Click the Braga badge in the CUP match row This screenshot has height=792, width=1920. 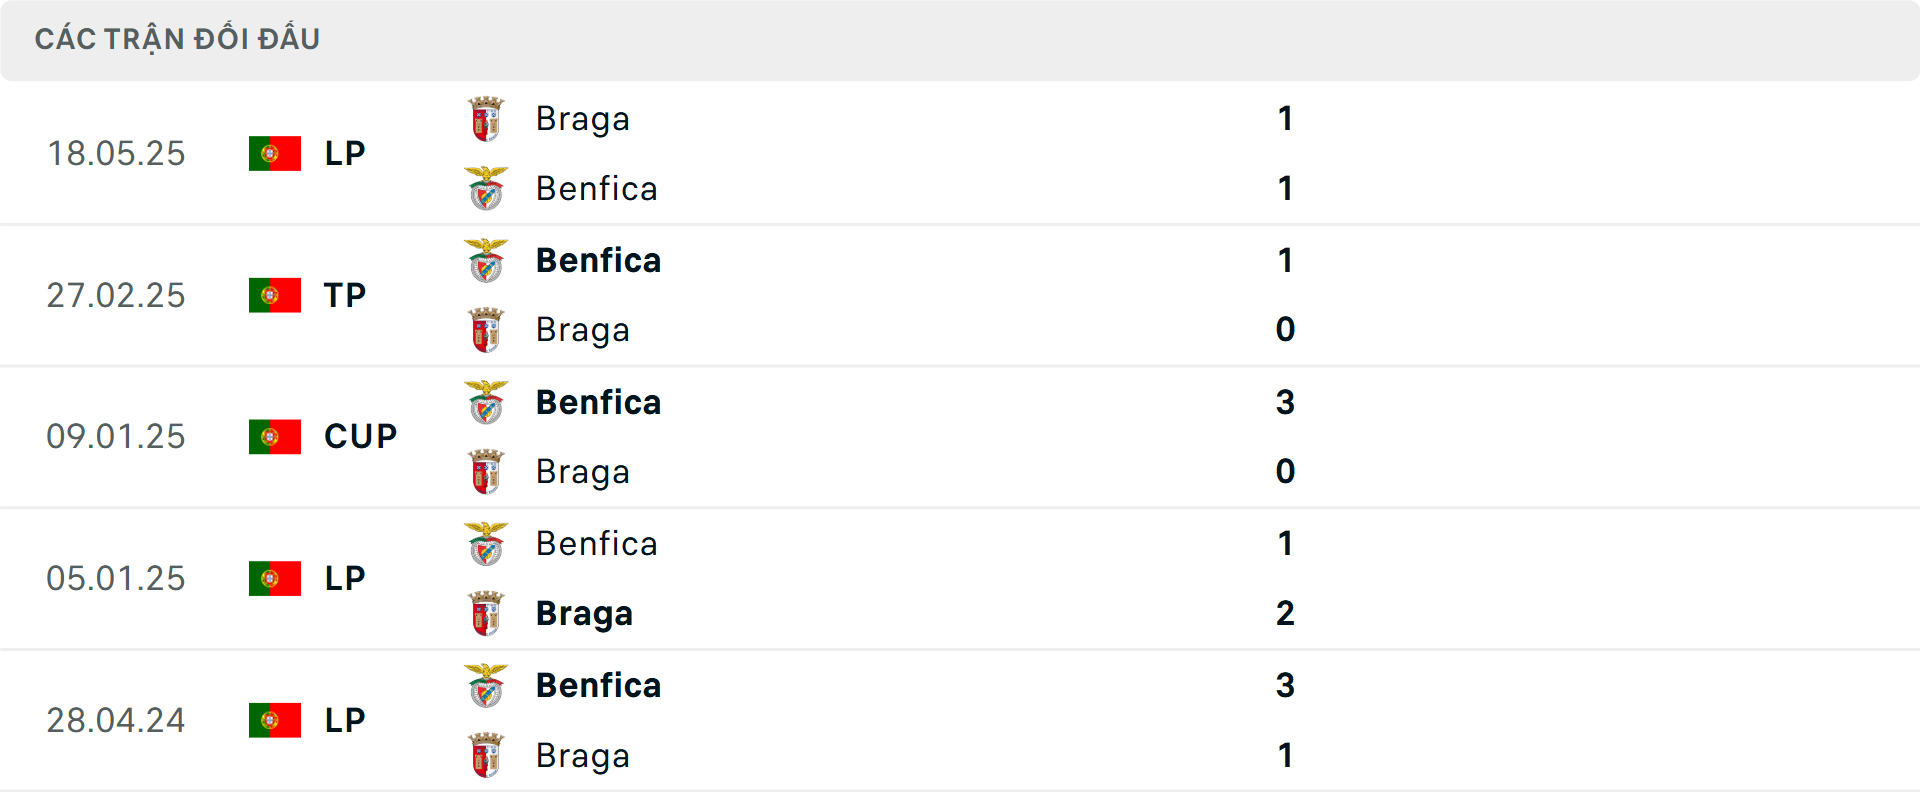pos(486,471)
